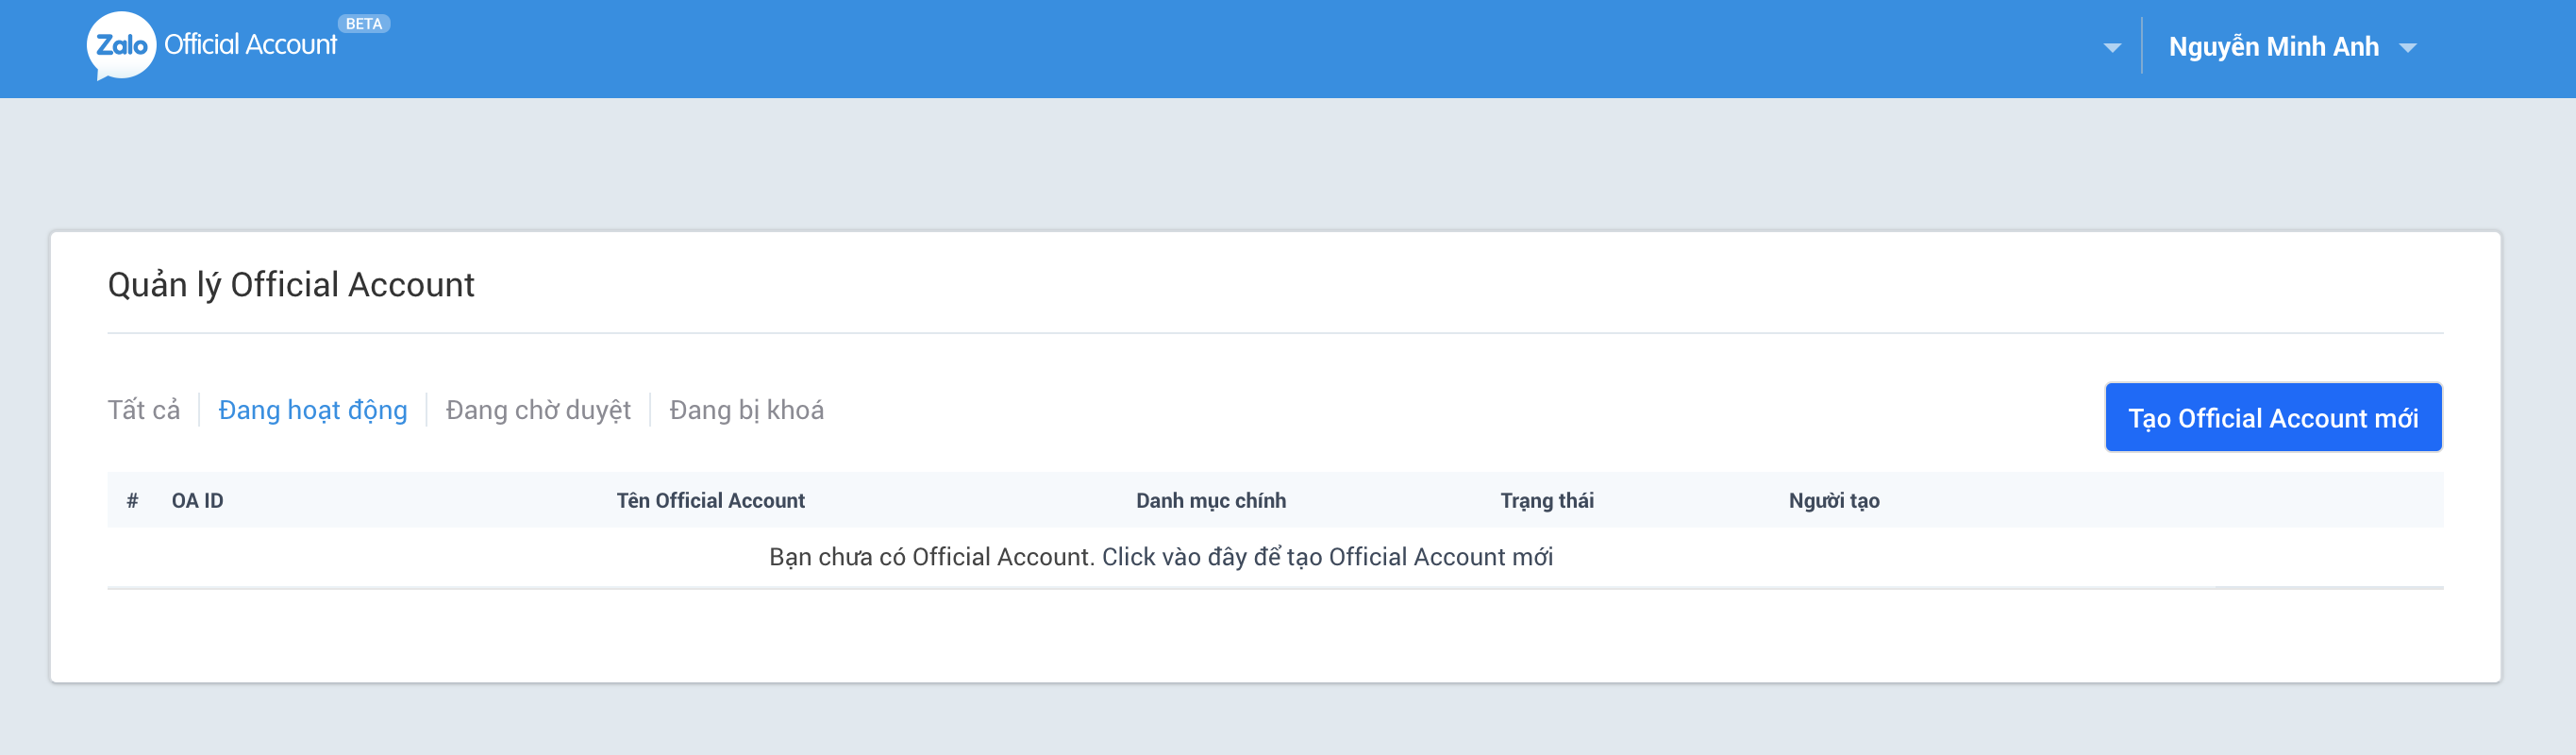This screenshot has width=2576, height=755.
Task: Show the Đang bị khoá tab
Action: [x=746, y=410]
